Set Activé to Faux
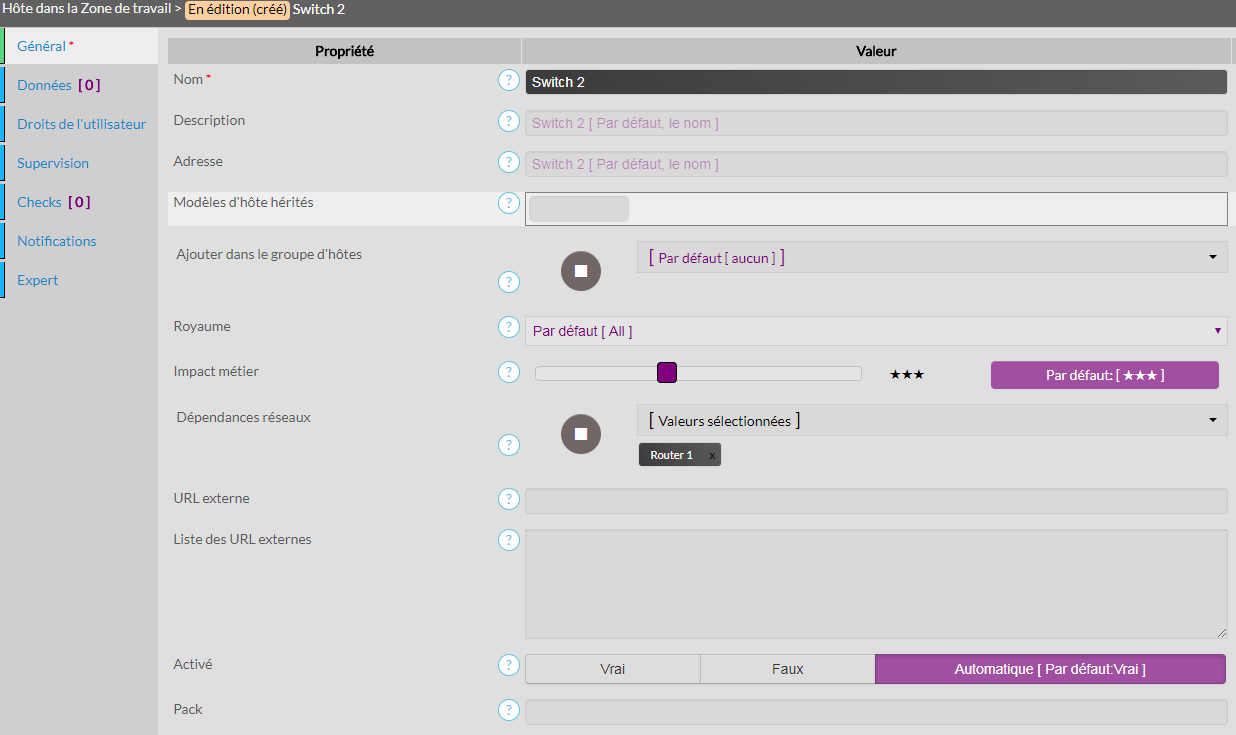The image size is (1236, 735). click(x=787, y=669)
